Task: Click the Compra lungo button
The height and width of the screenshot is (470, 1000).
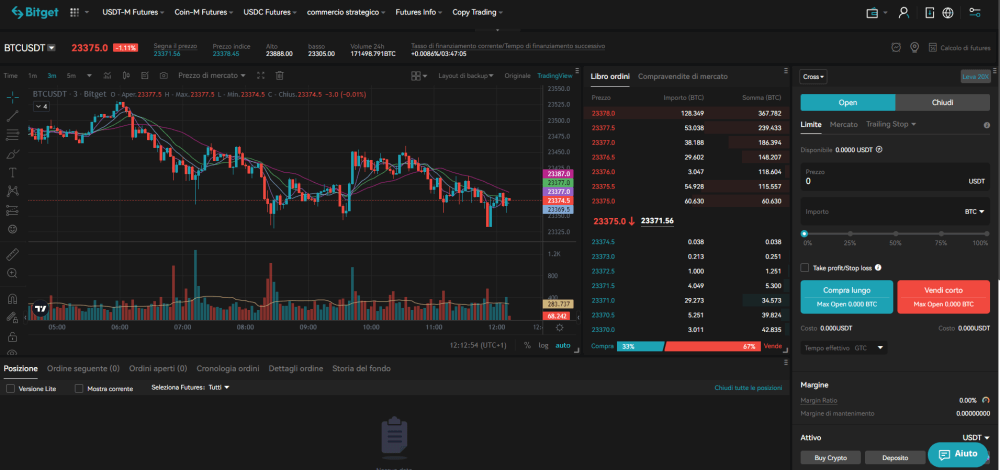Action: point(846,297)
